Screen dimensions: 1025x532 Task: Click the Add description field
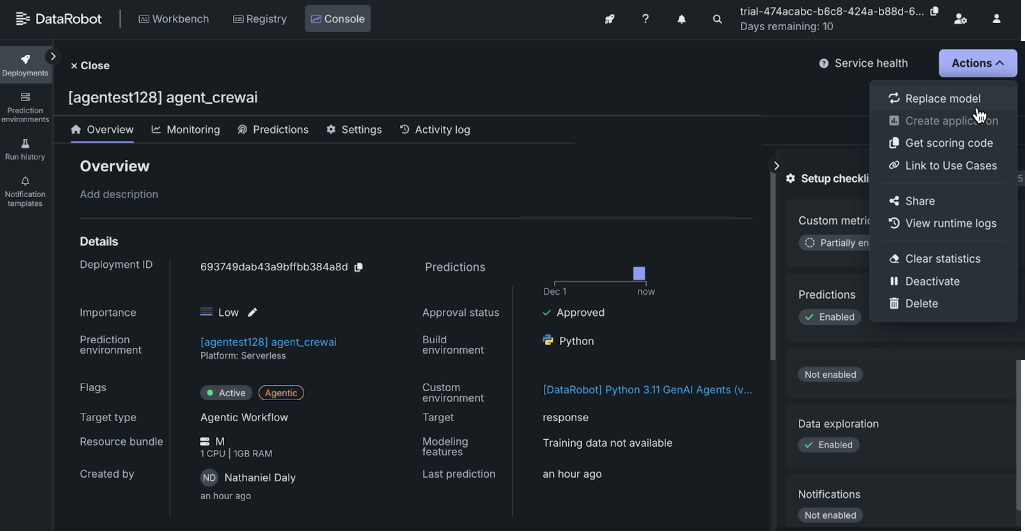click(x=119, y=195)
